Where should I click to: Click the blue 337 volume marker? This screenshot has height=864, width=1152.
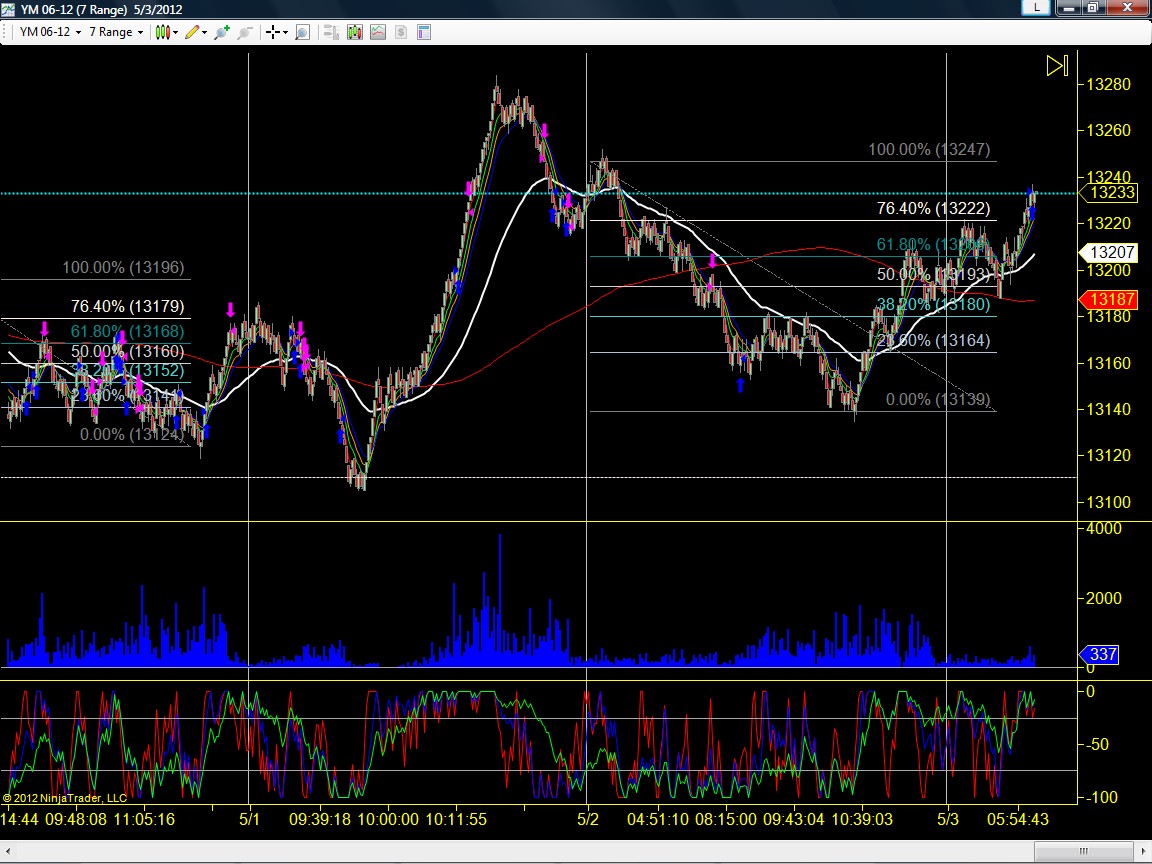click(1100, 654)
